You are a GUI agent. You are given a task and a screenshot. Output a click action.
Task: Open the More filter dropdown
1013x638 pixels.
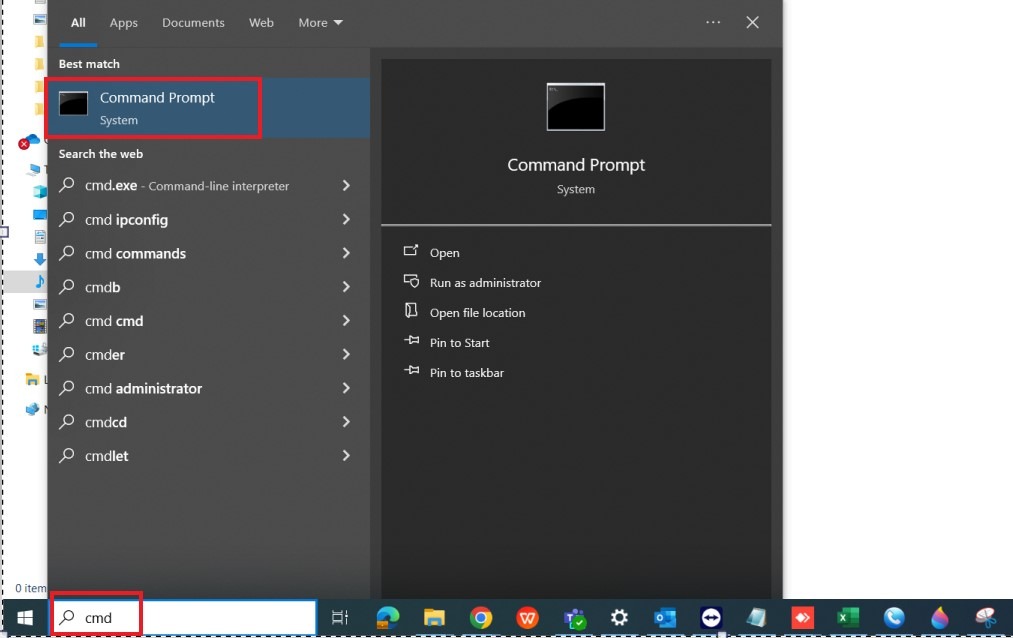point(320,23)
